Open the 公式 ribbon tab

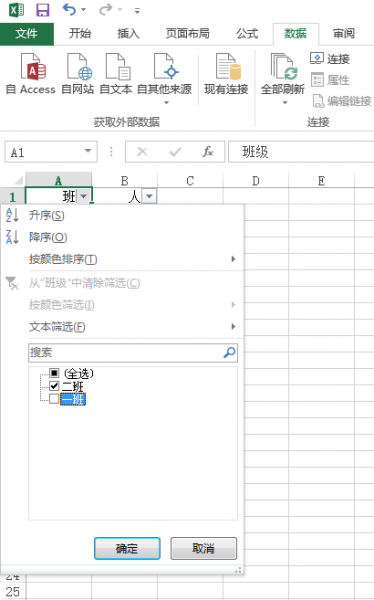(247, 34)
